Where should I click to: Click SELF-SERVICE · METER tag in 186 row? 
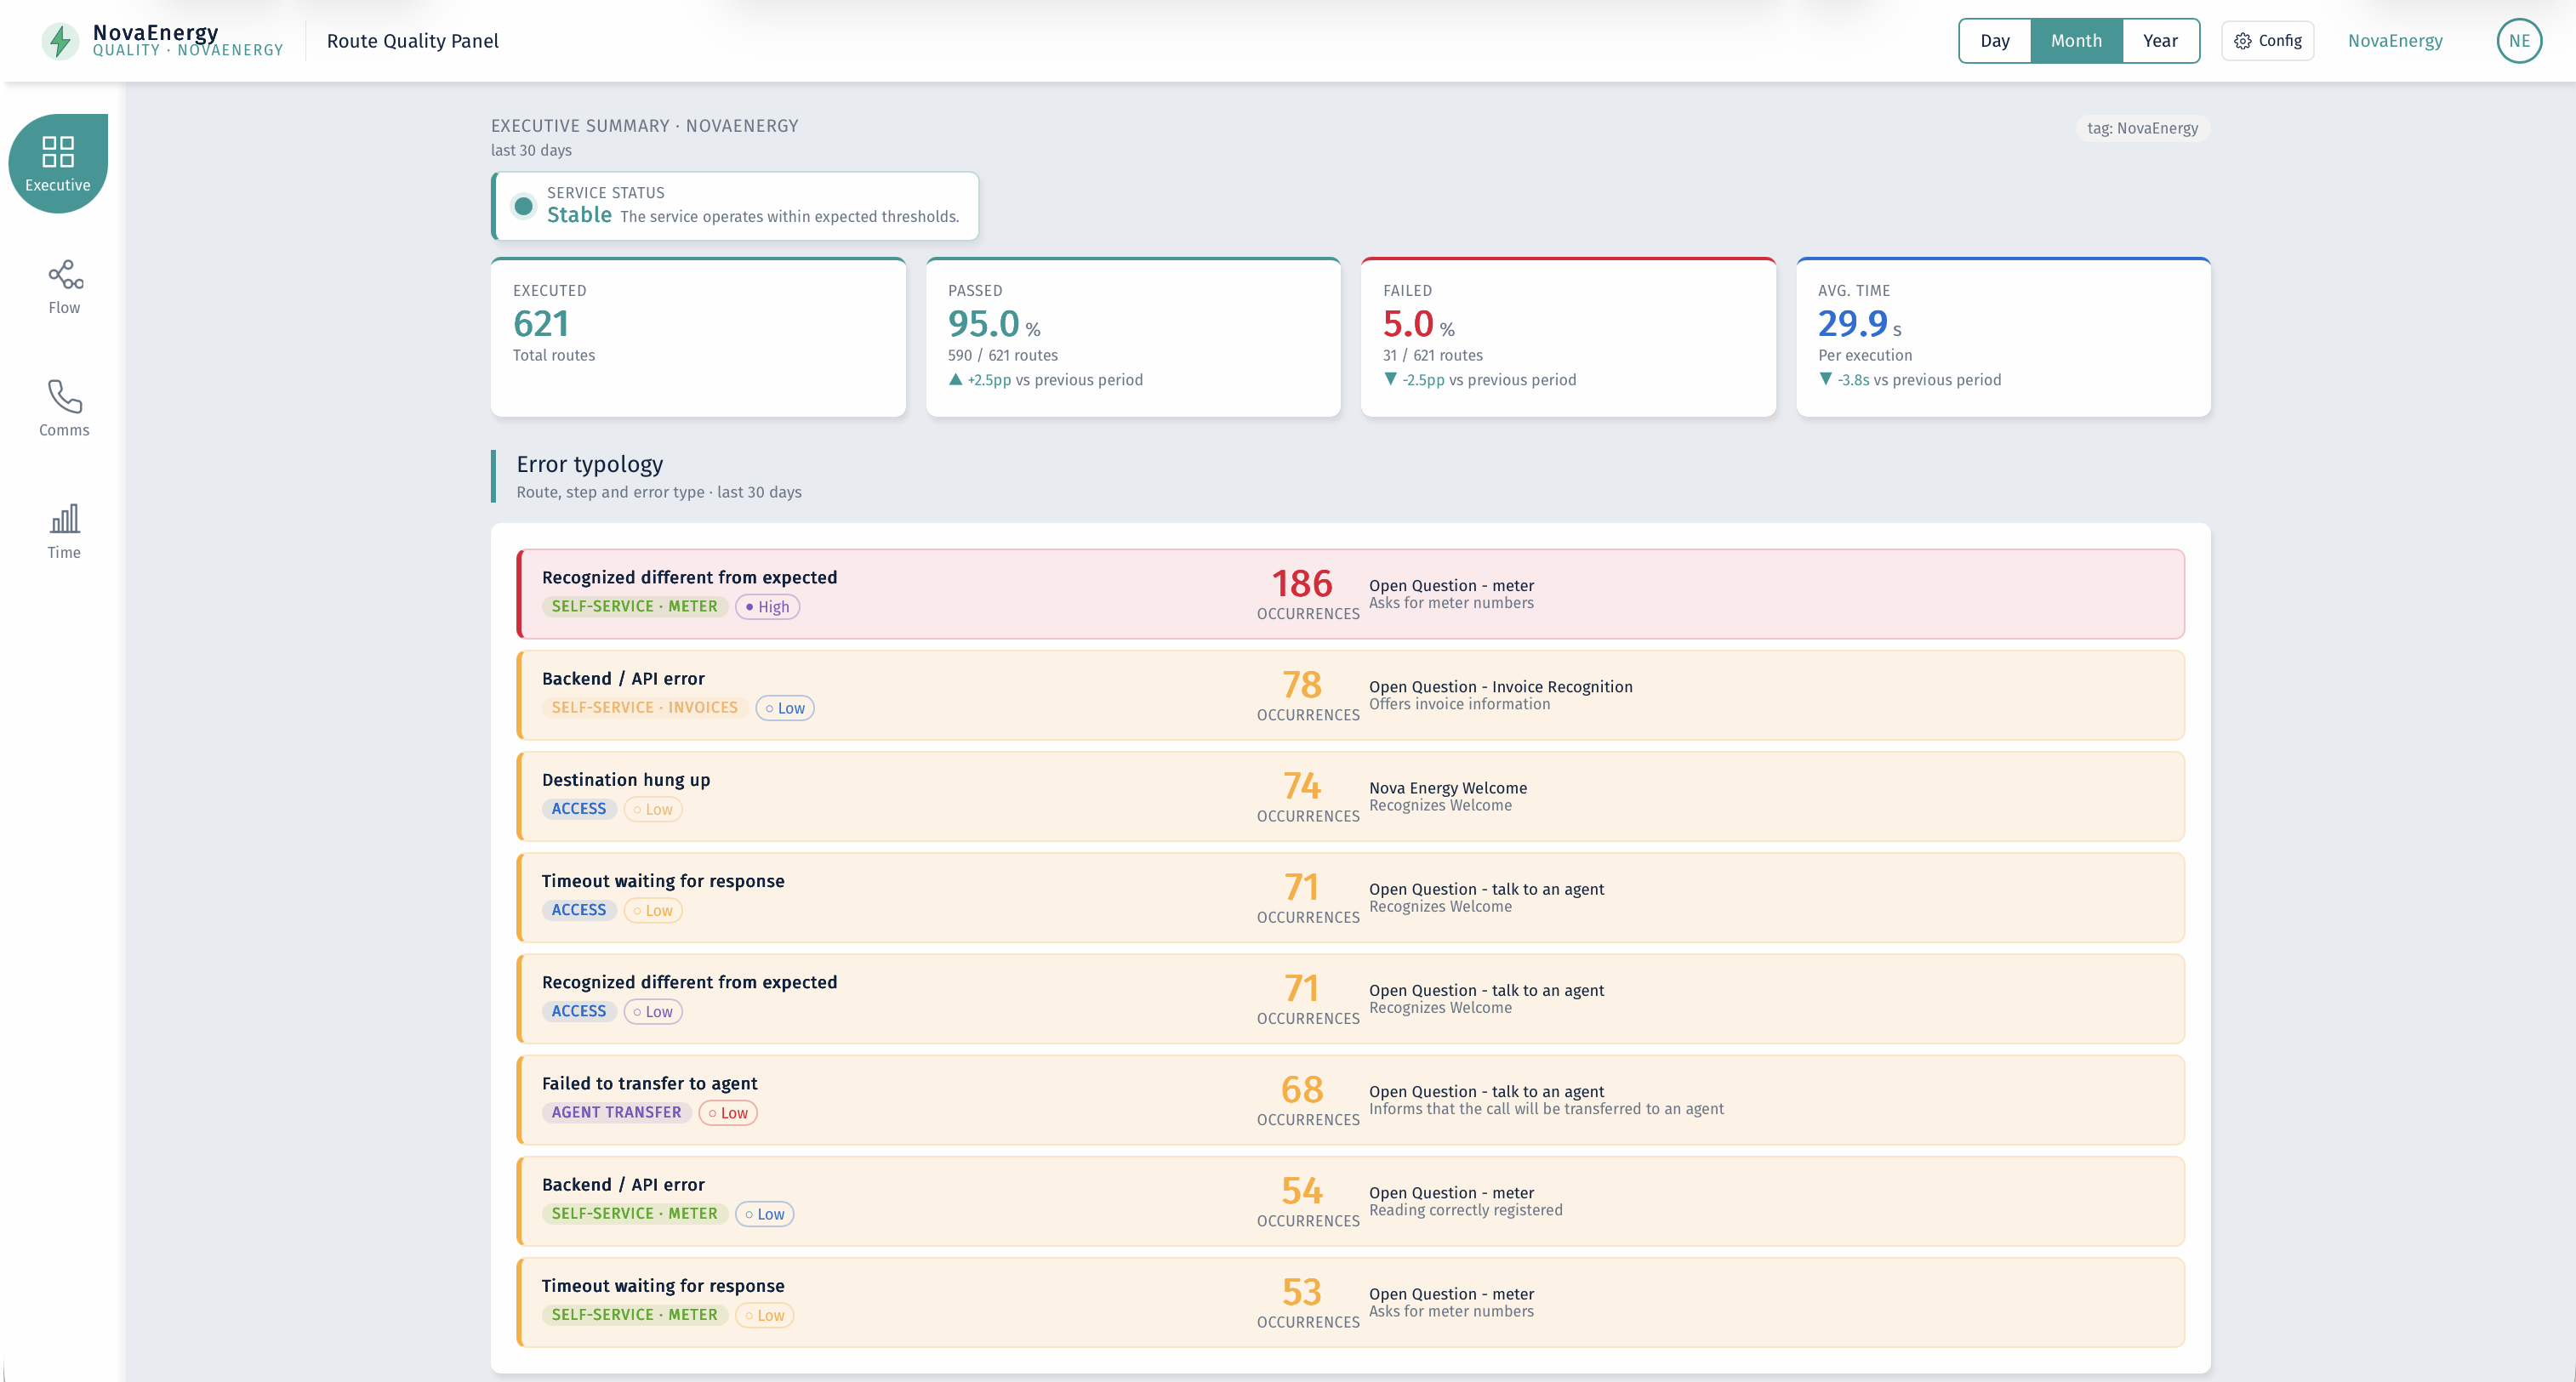(635, 607)
